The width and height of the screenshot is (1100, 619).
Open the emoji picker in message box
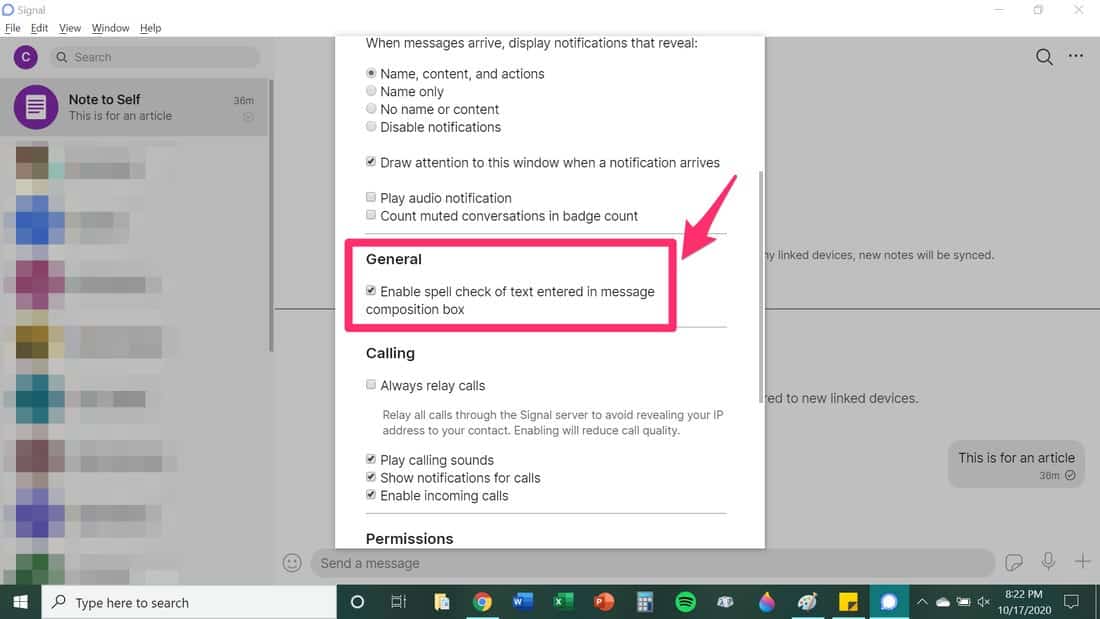coord(292,563)
